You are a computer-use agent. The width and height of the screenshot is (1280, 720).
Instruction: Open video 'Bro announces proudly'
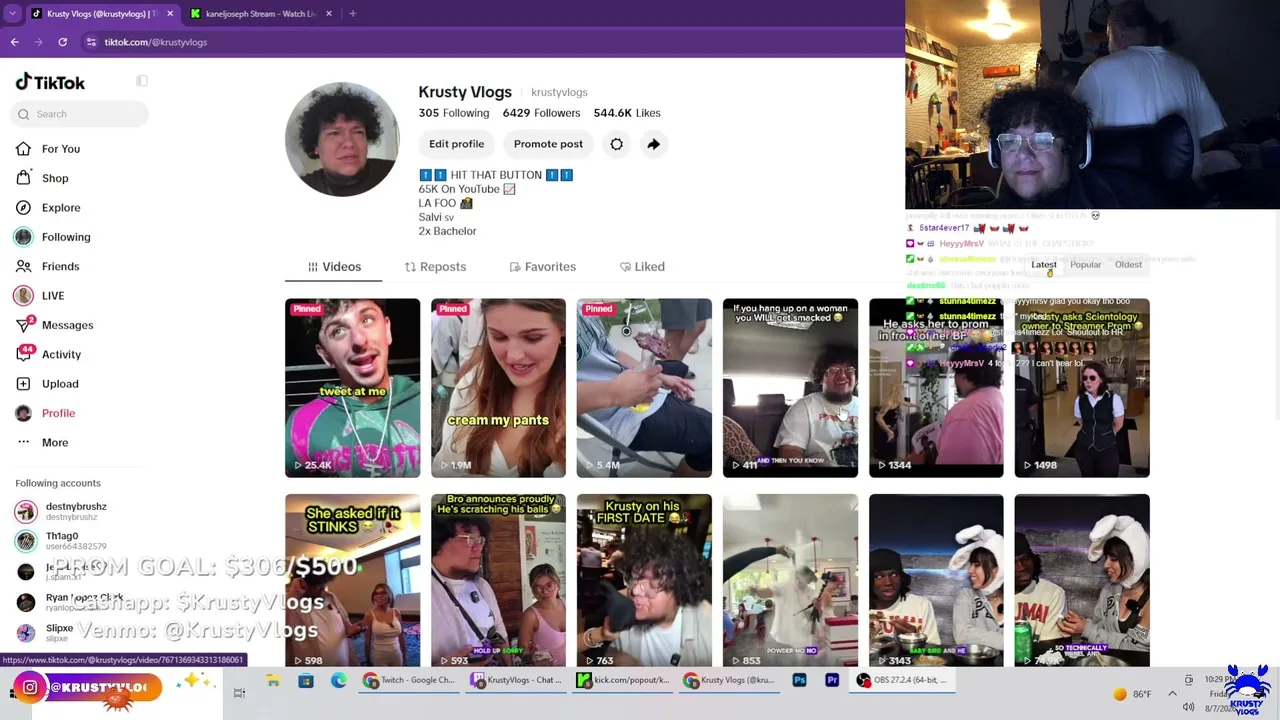[498, 580]
